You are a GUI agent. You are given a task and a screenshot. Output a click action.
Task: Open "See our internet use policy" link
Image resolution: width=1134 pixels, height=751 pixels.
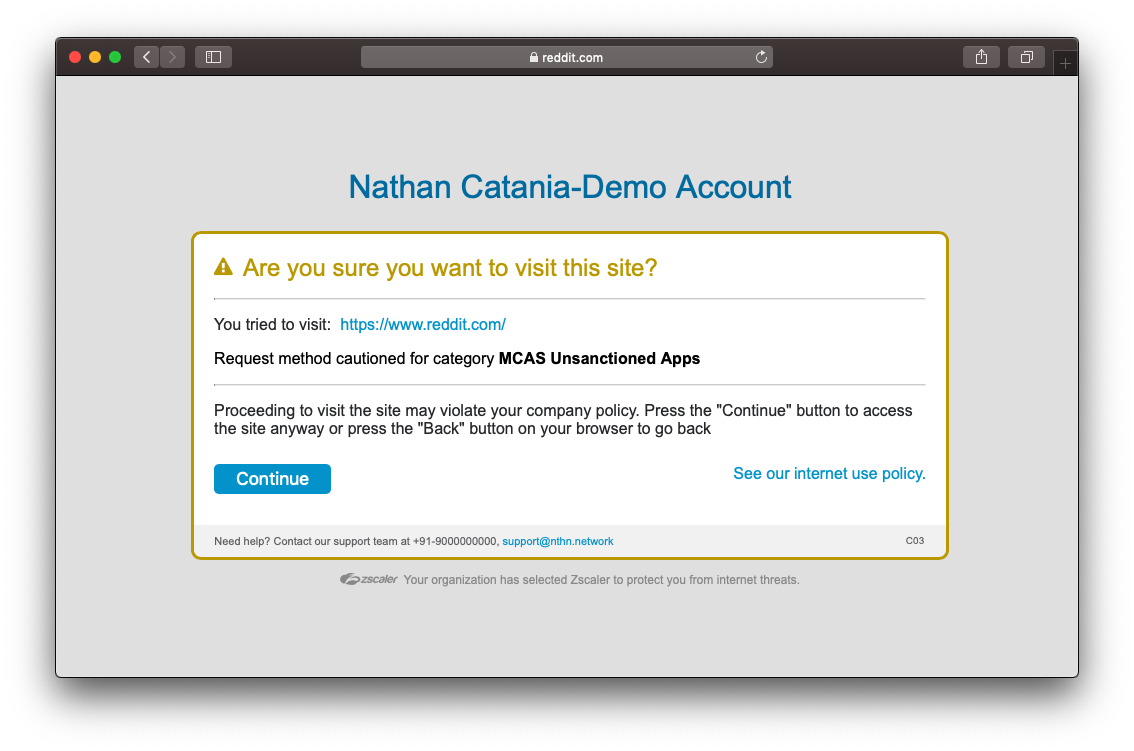(829, 473)
